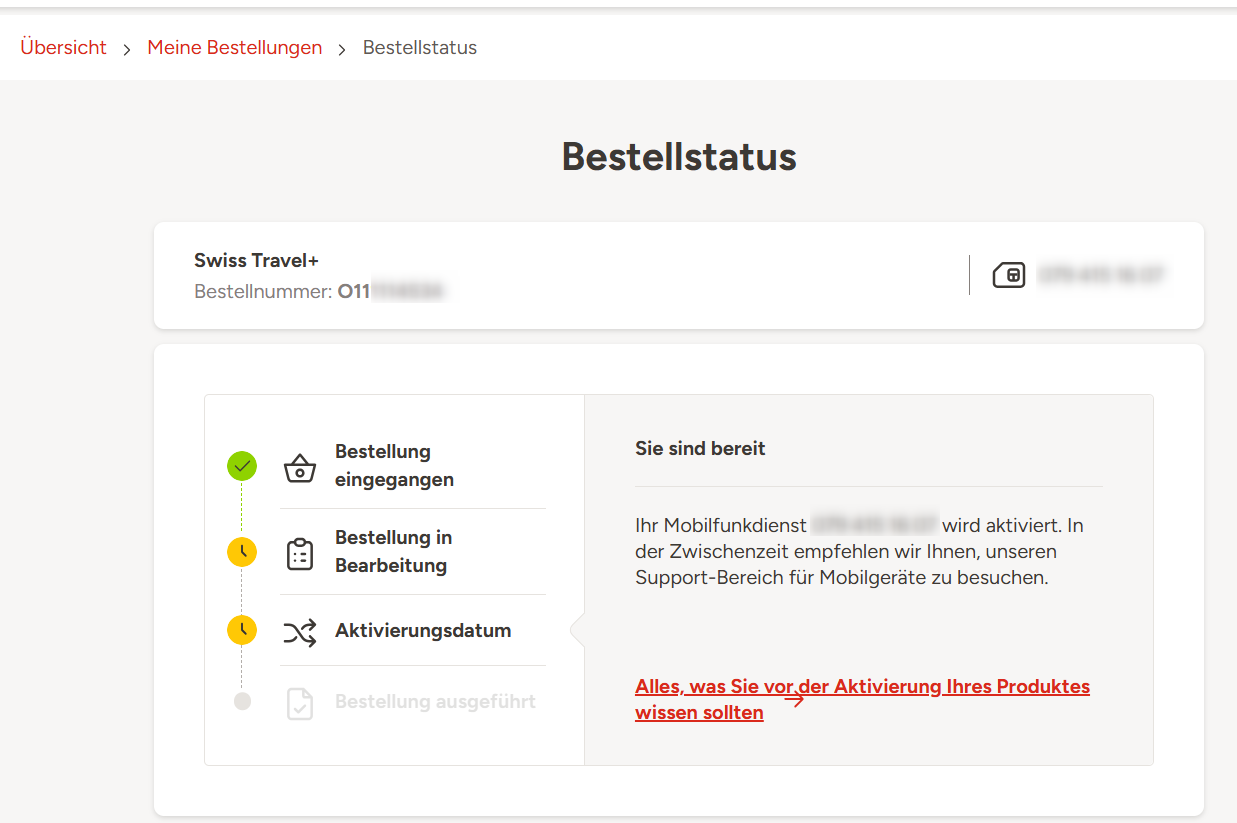
Task: Select the Aktivierungsdatum step
Action: click(423, 631)
